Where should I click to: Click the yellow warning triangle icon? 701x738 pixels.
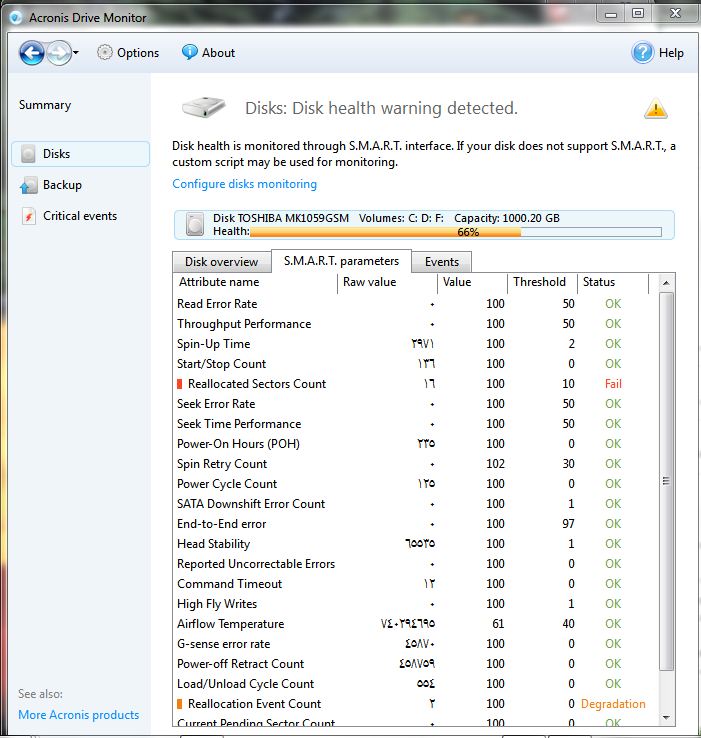pyautogui.click(x=655, y=109)
